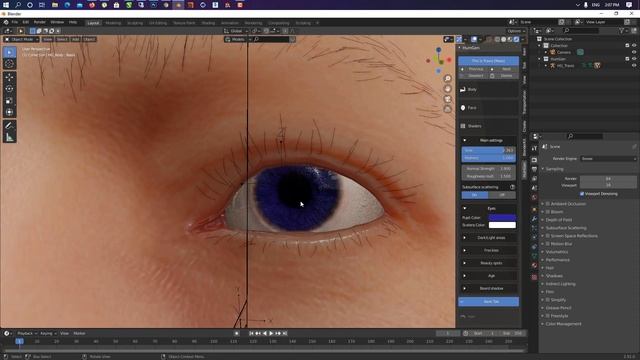Select the Select Box tool
Viewport: 640px width, 360px height.
click(9, 52)
